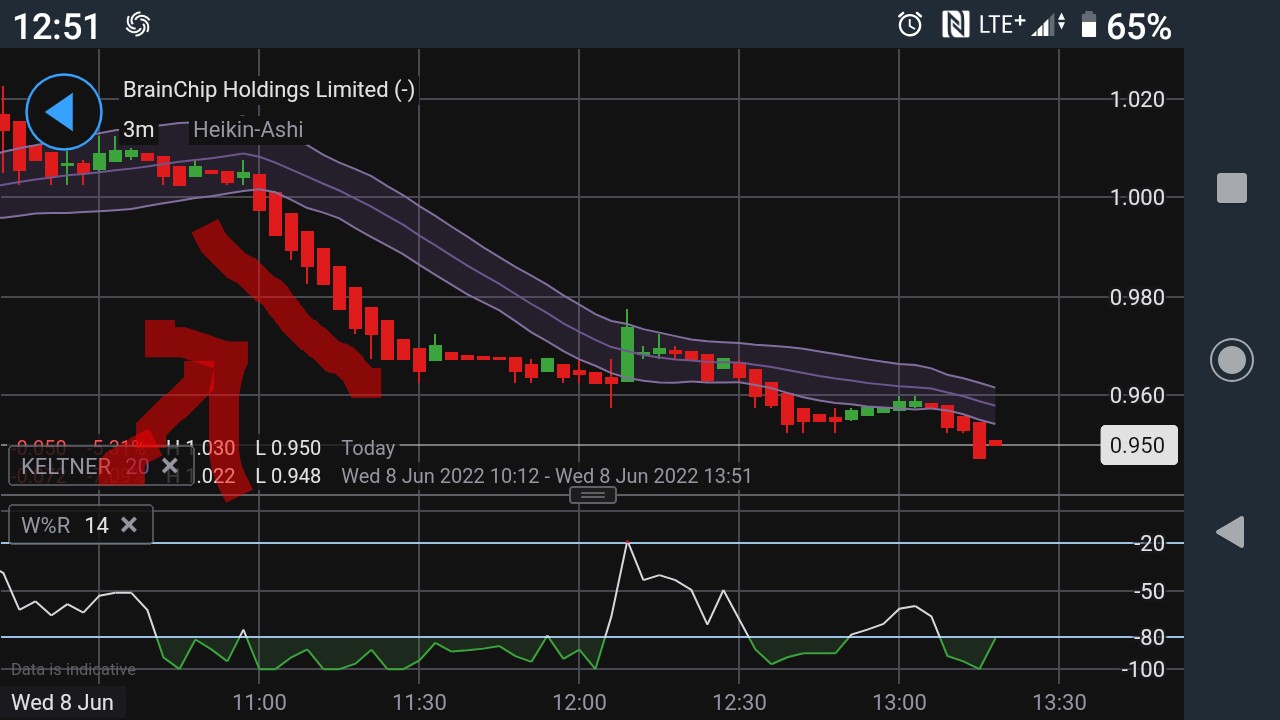
Task: Tap the Wed 8 Jun date label
Action: click(x=62, y=702)
